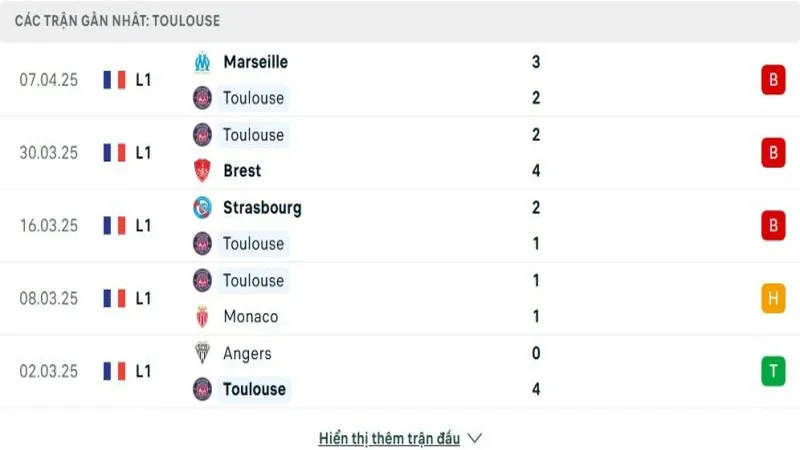The width and height of the screenshot is (800, 450).
Task: Click French flag on the 02.03.25 row
Action: pos(114,371)
